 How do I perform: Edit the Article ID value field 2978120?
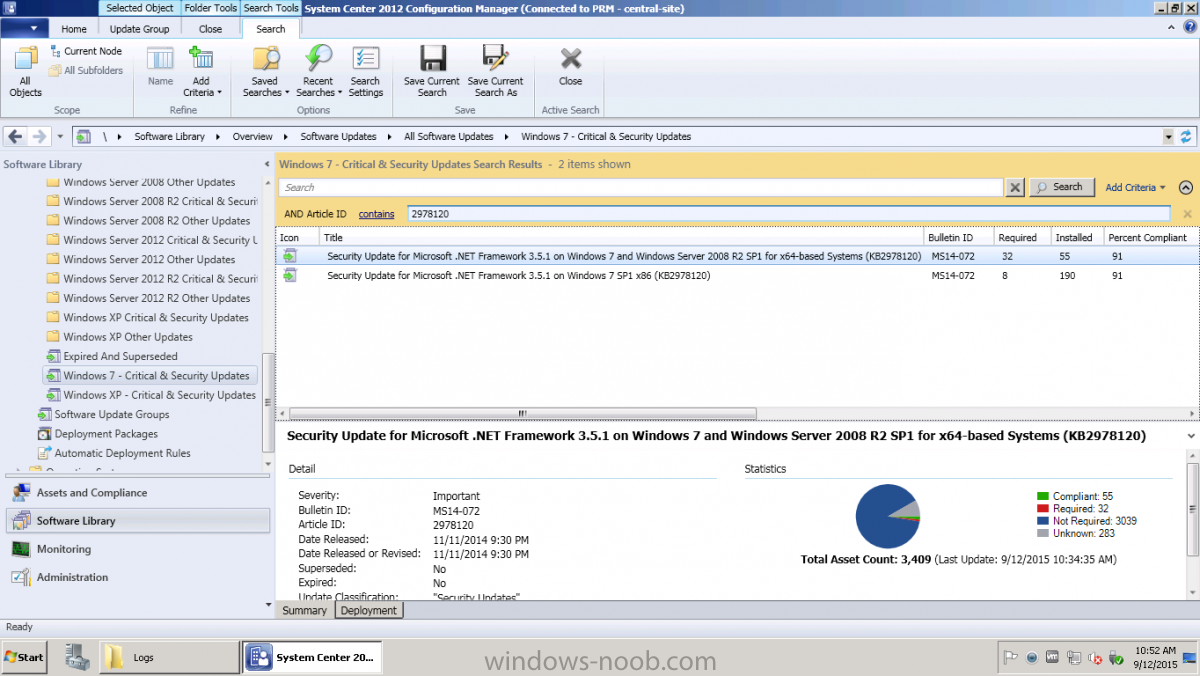(788, 213)
